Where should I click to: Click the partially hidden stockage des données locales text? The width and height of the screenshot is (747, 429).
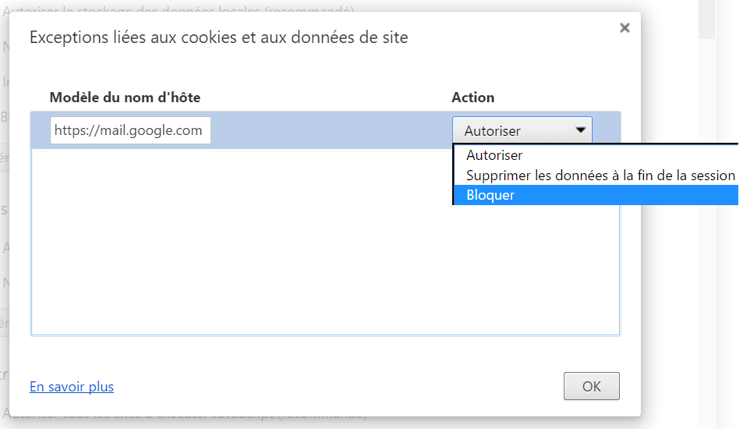click(x=179, y=9)
